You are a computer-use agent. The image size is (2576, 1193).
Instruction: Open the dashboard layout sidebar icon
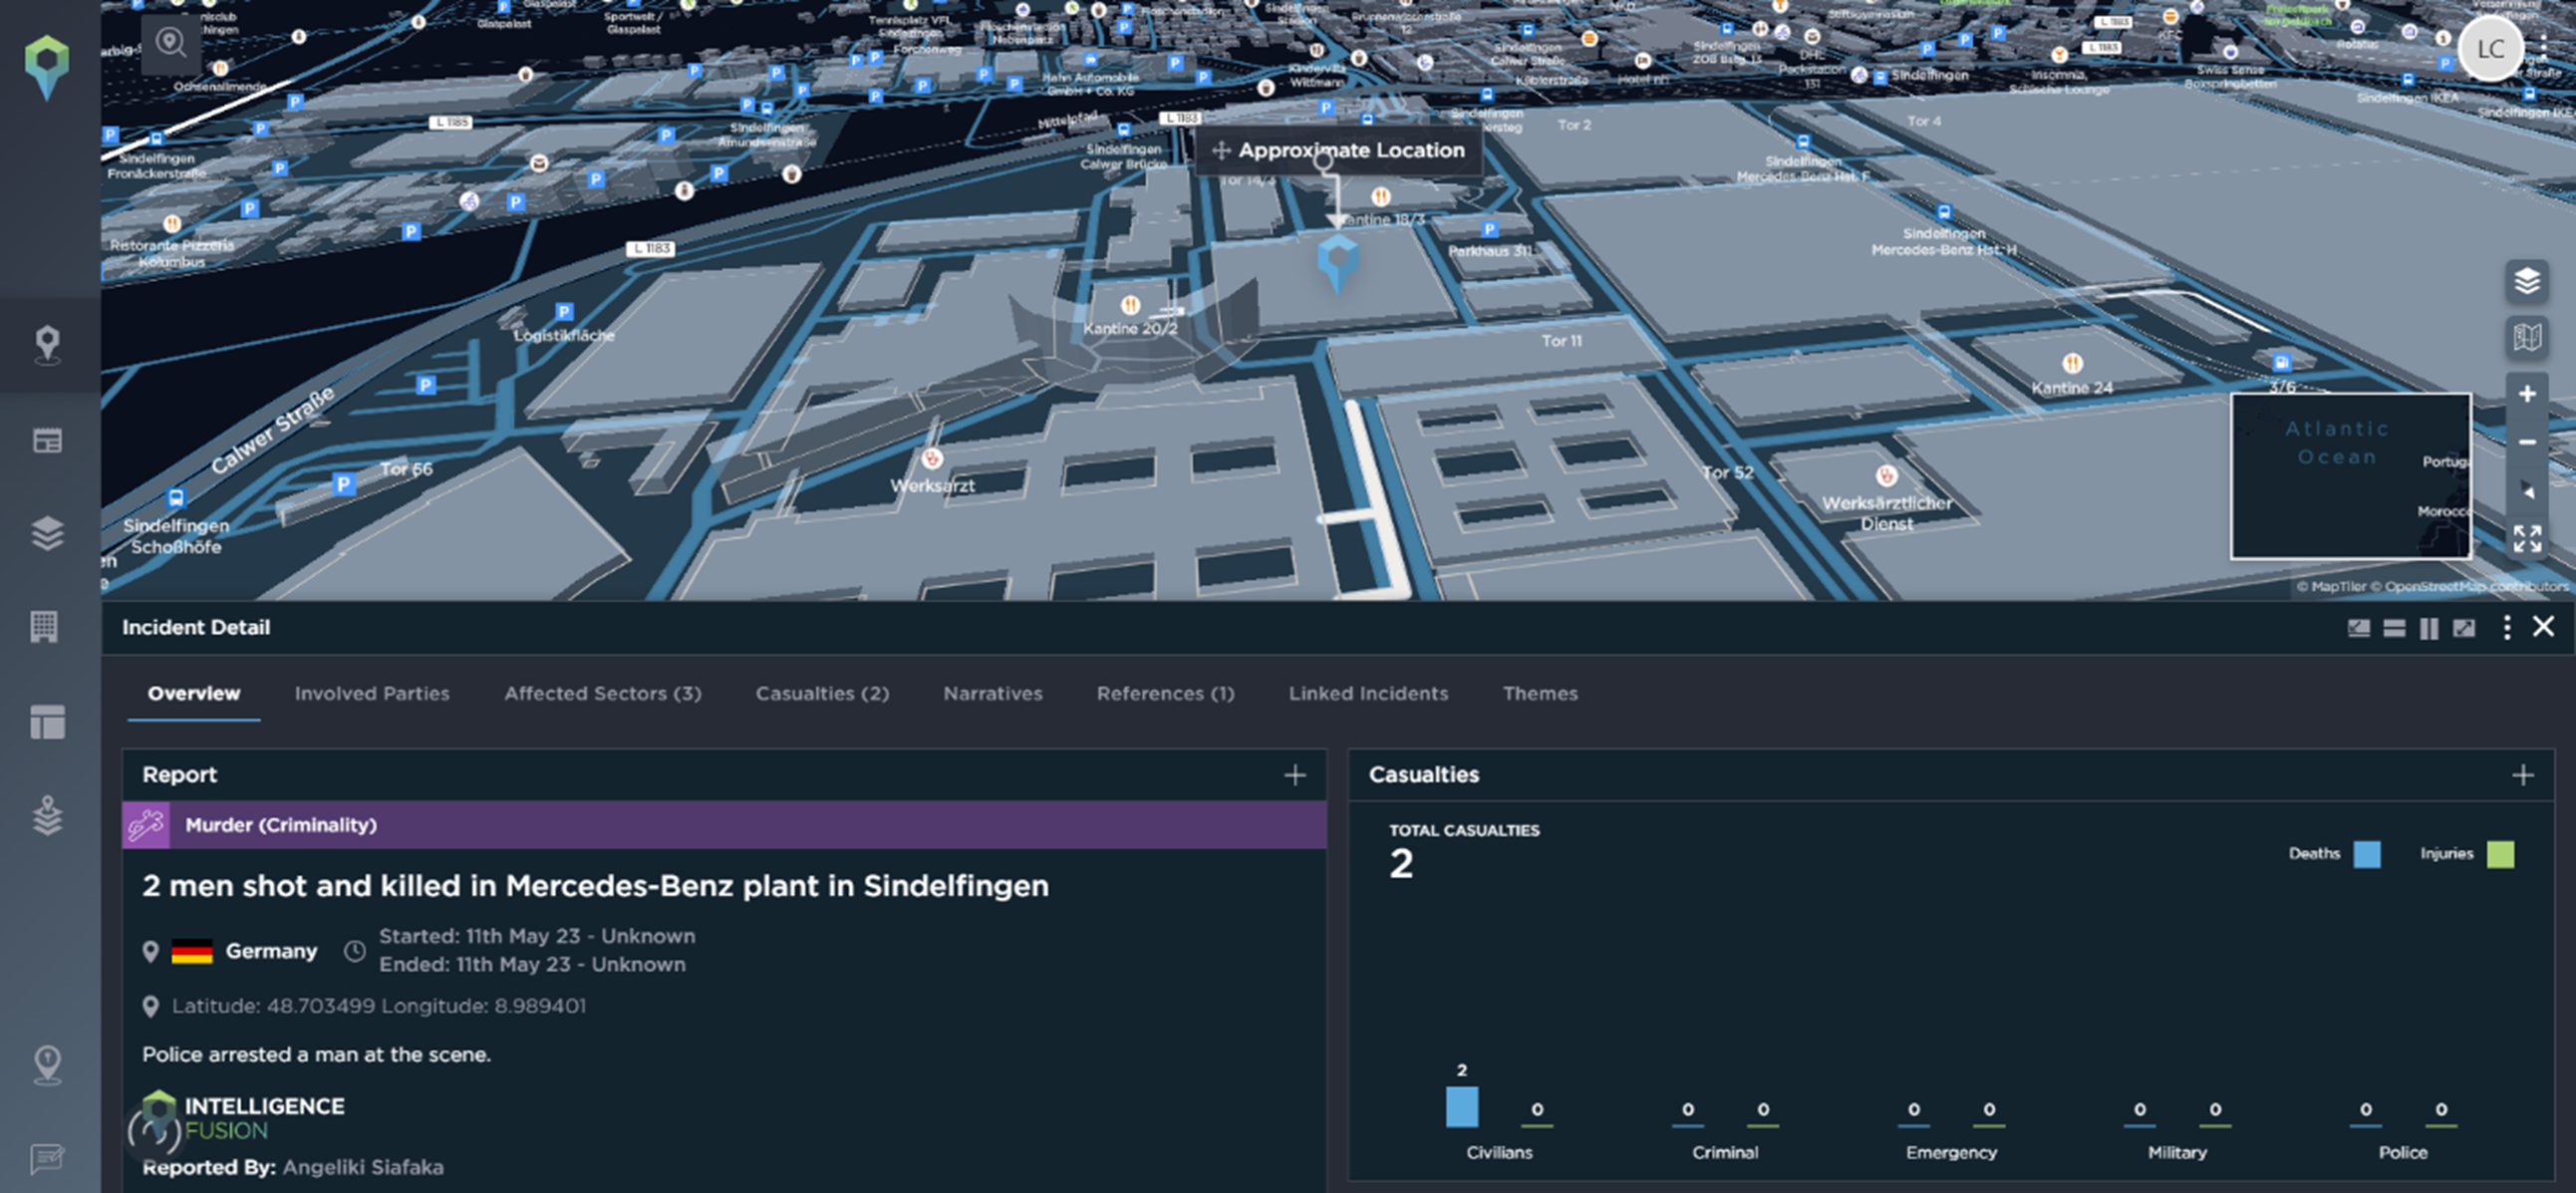(47, 722)
